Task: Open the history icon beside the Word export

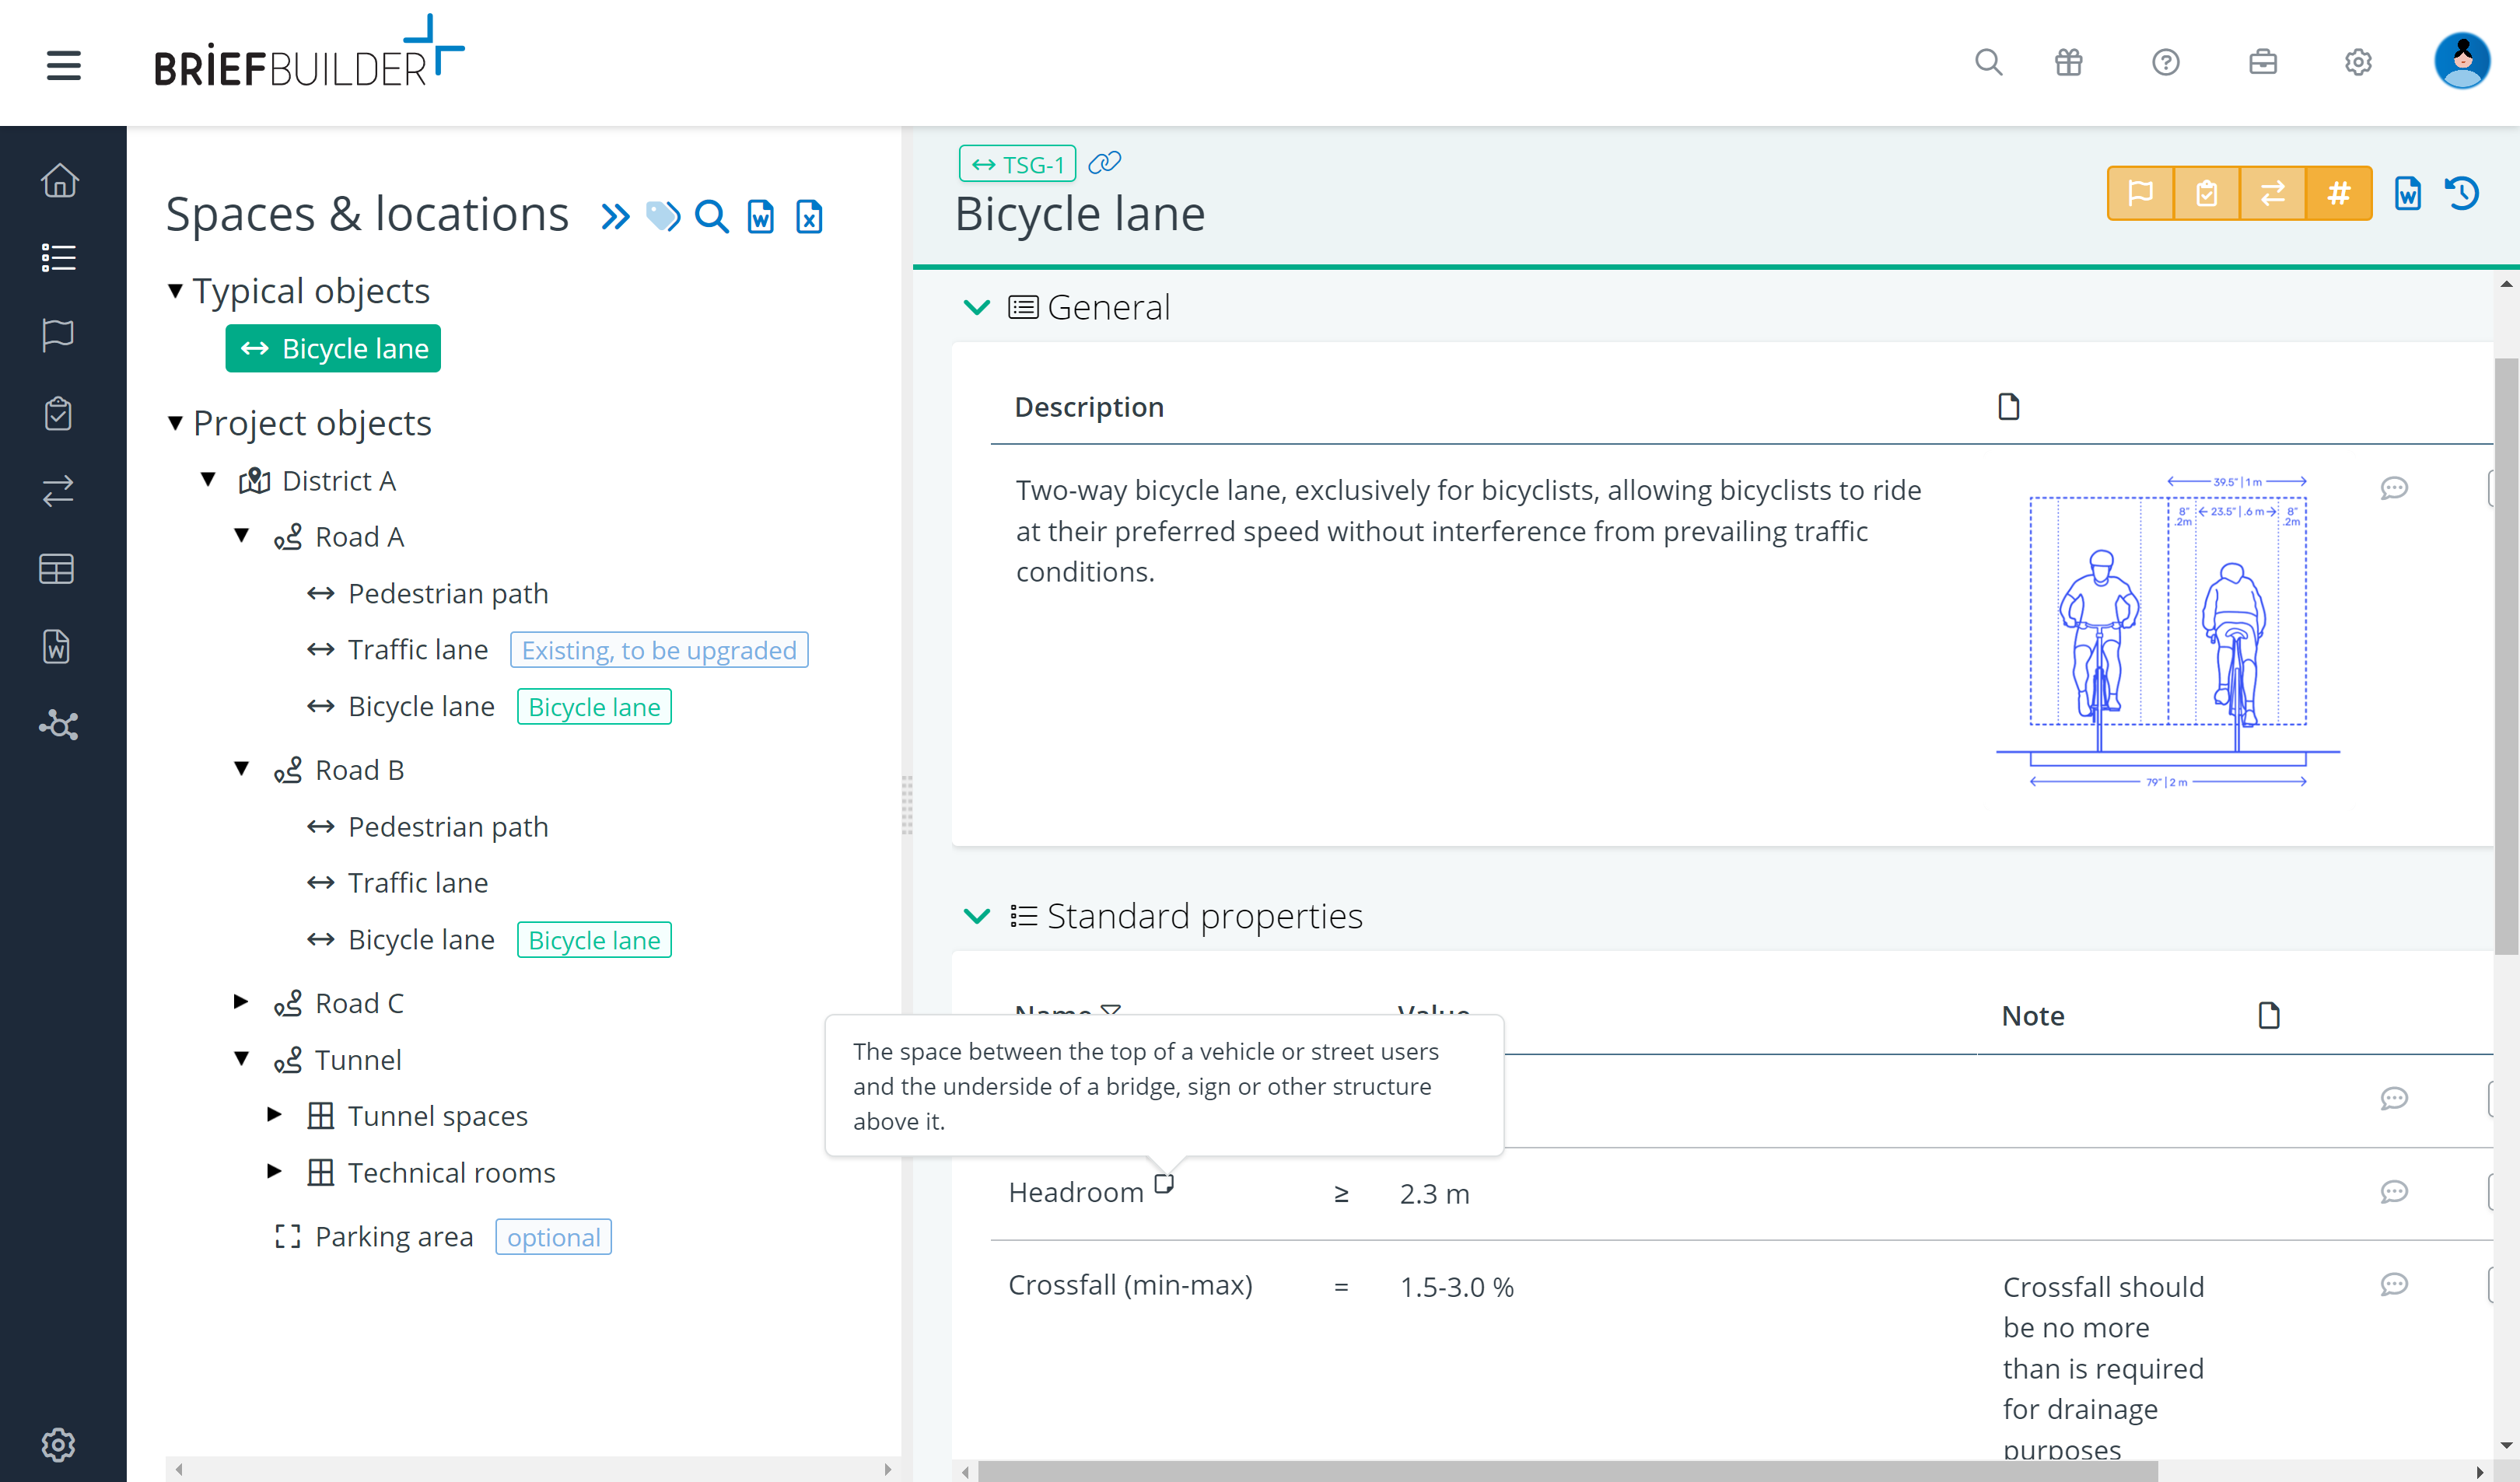Action: click(2462, 193)
